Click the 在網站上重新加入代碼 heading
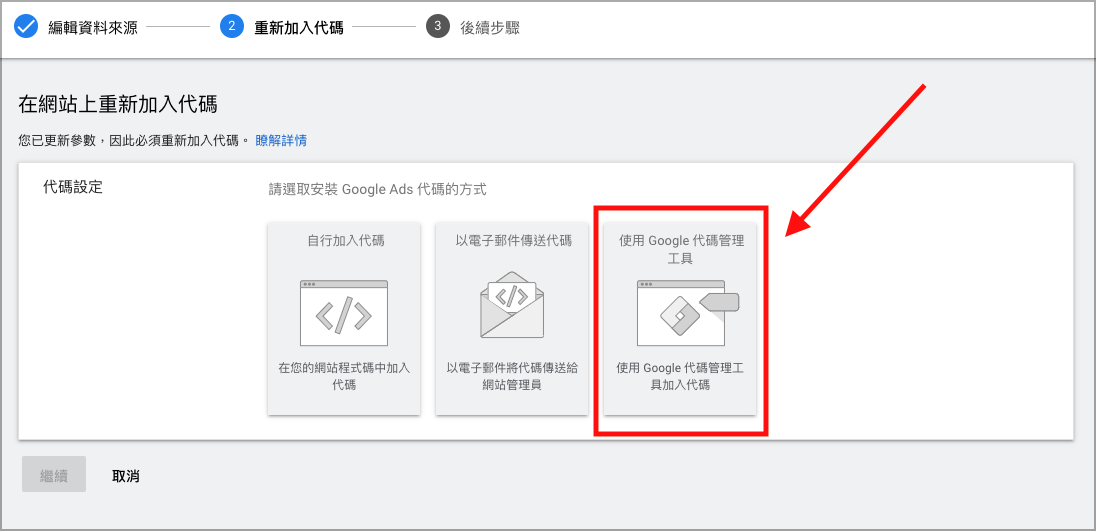 tap(117, 105)
